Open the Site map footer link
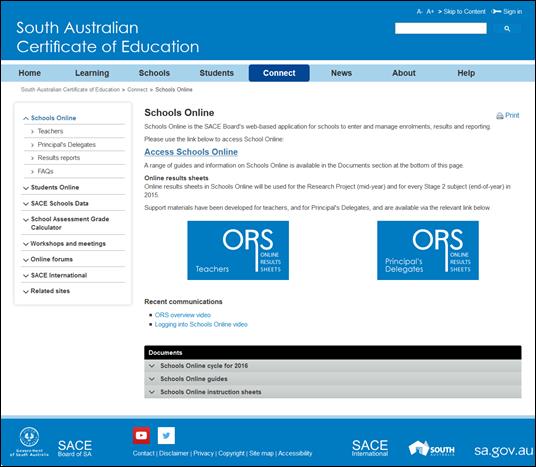 261,453
